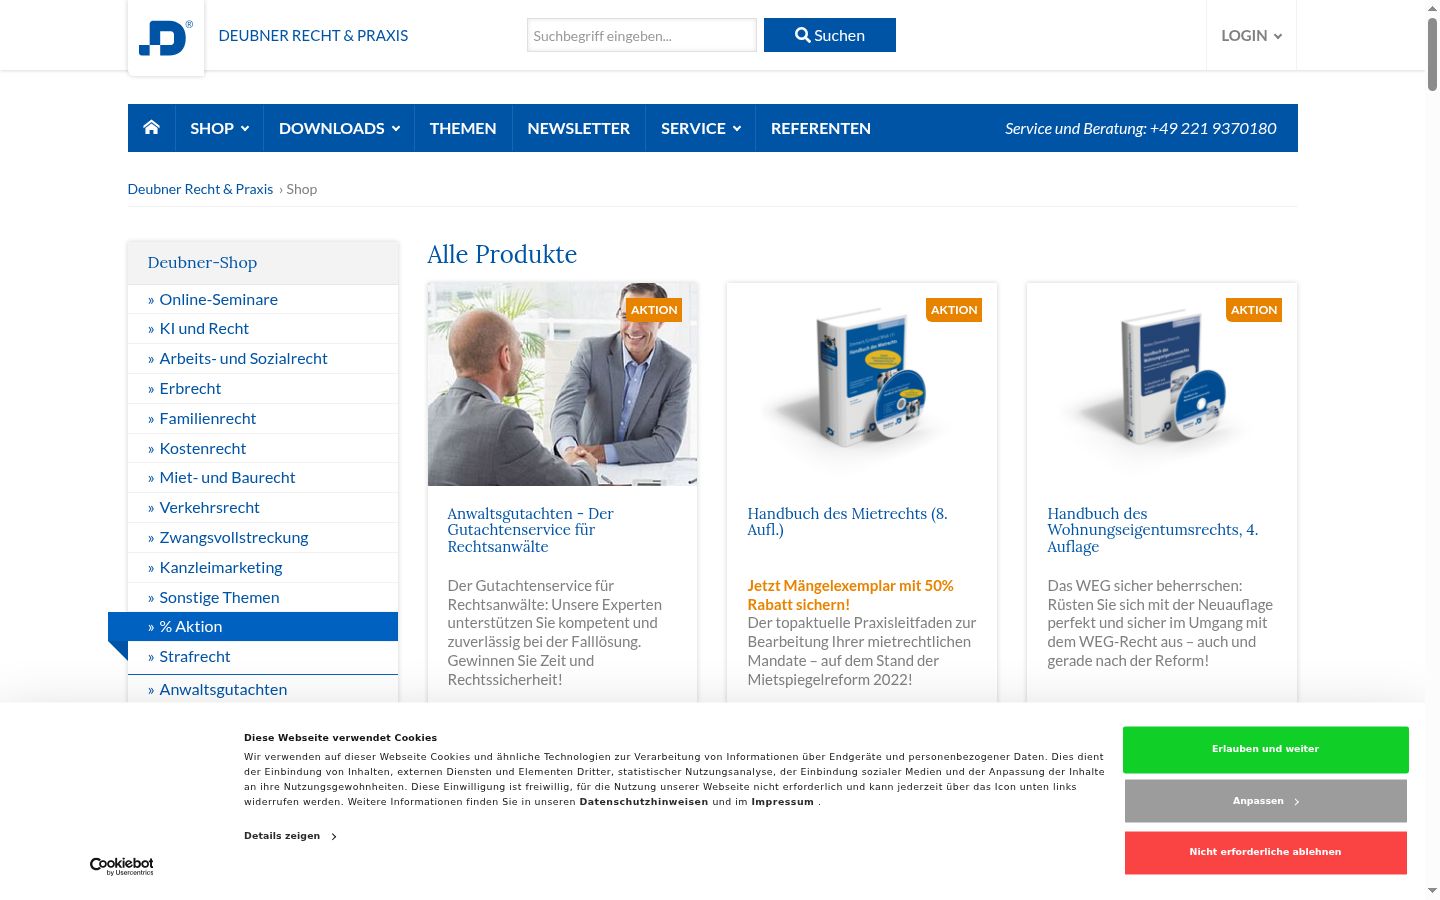Expand the SHOP dropdown menu

click(219, 128)
